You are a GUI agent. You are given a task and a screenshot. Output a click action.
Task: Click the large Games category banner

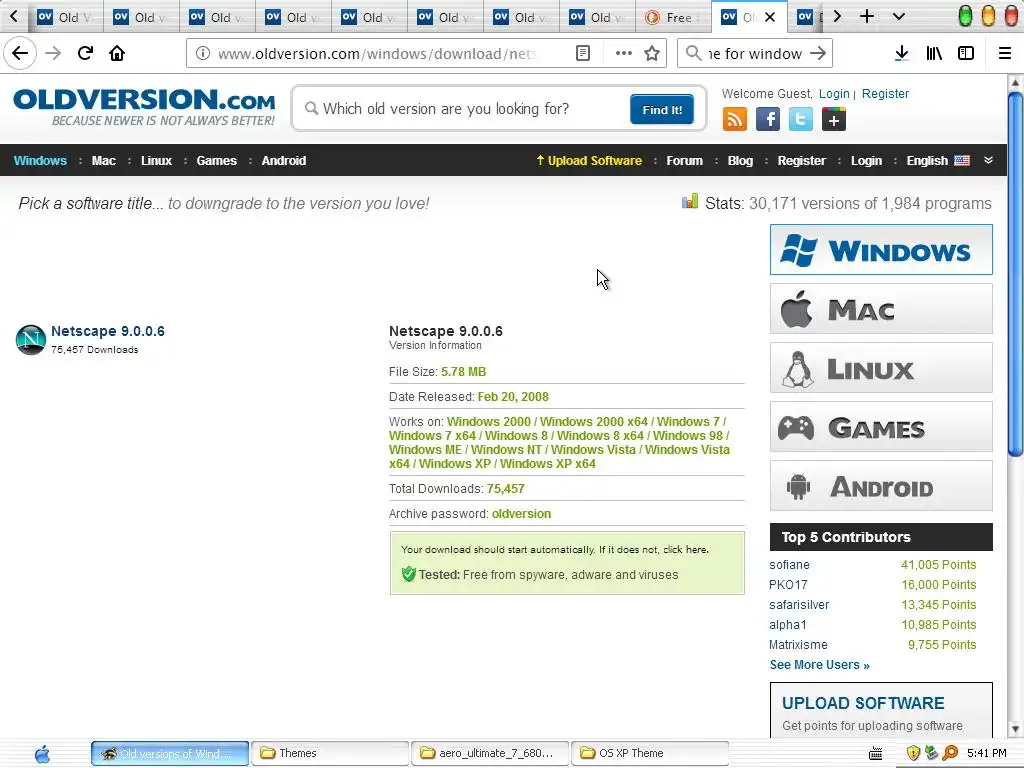[x=881, y=427]
